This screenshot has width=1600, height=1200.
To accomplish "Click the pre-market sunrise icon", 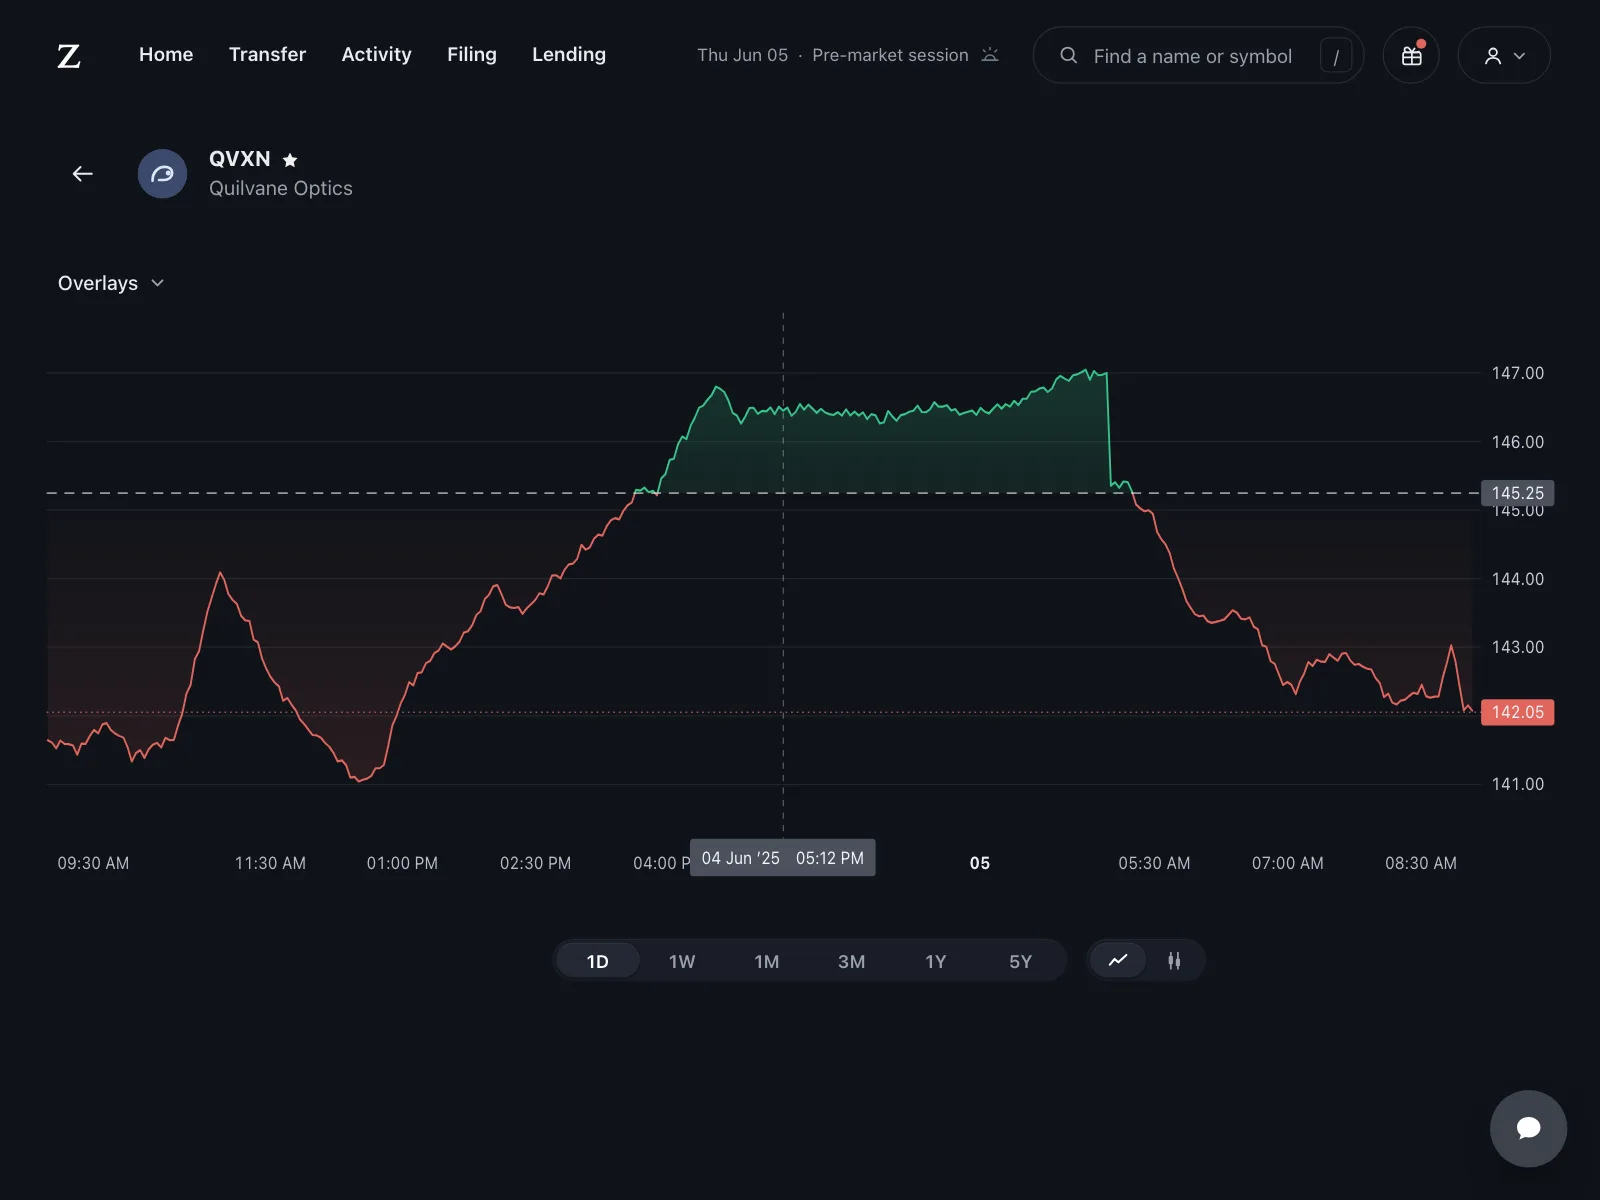I will [x=990, y=55].
